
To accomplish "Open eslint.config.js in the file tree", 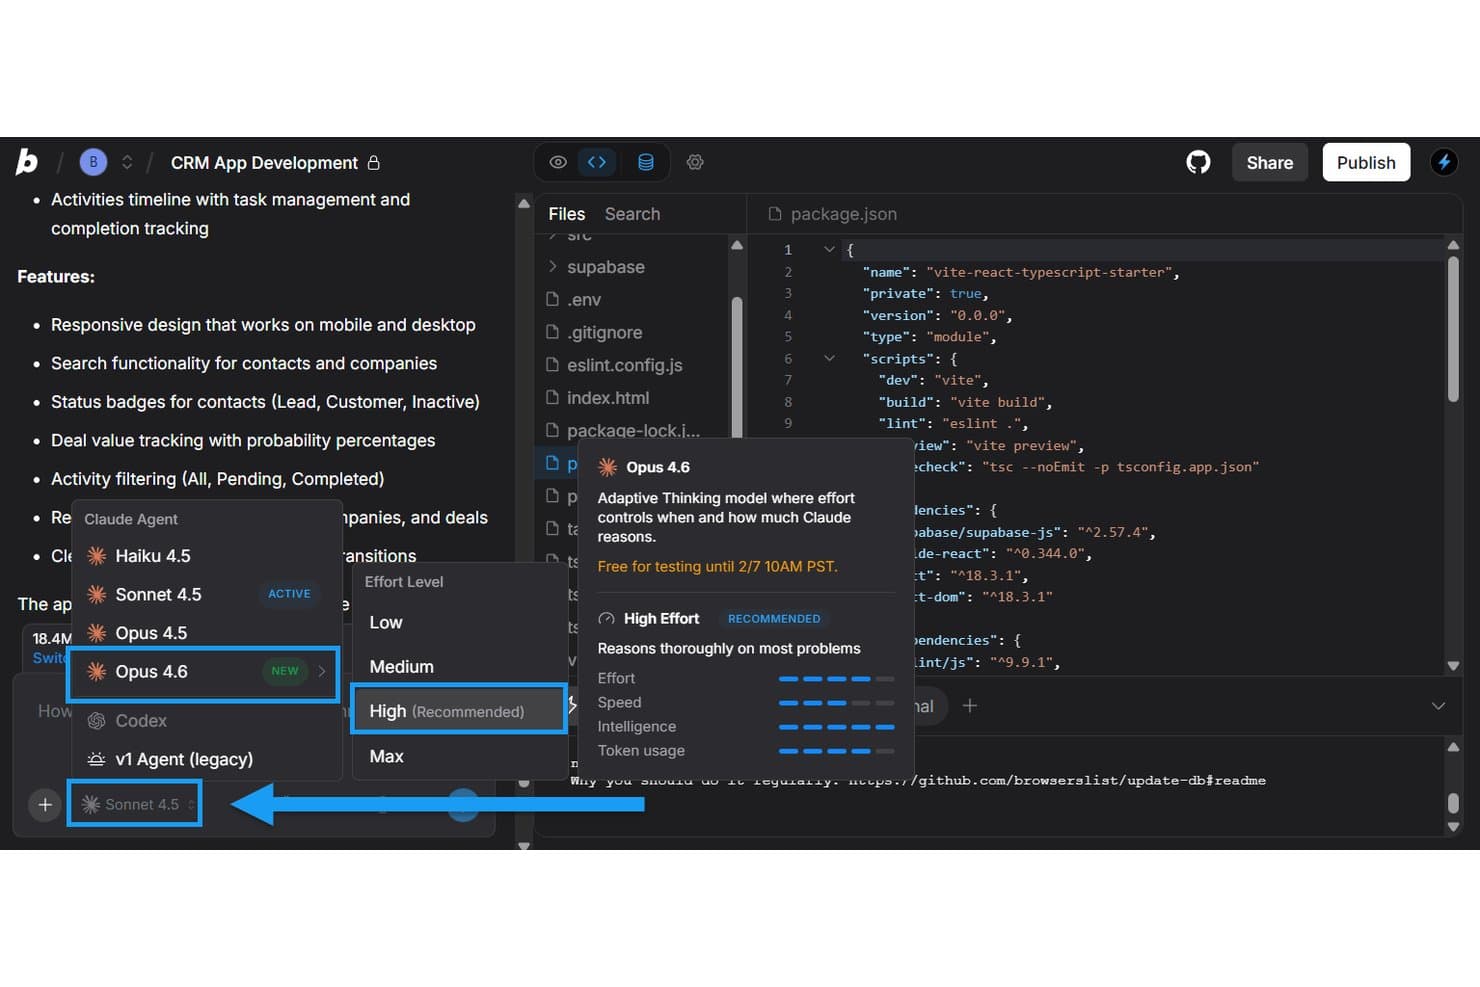I will [614, 365].
